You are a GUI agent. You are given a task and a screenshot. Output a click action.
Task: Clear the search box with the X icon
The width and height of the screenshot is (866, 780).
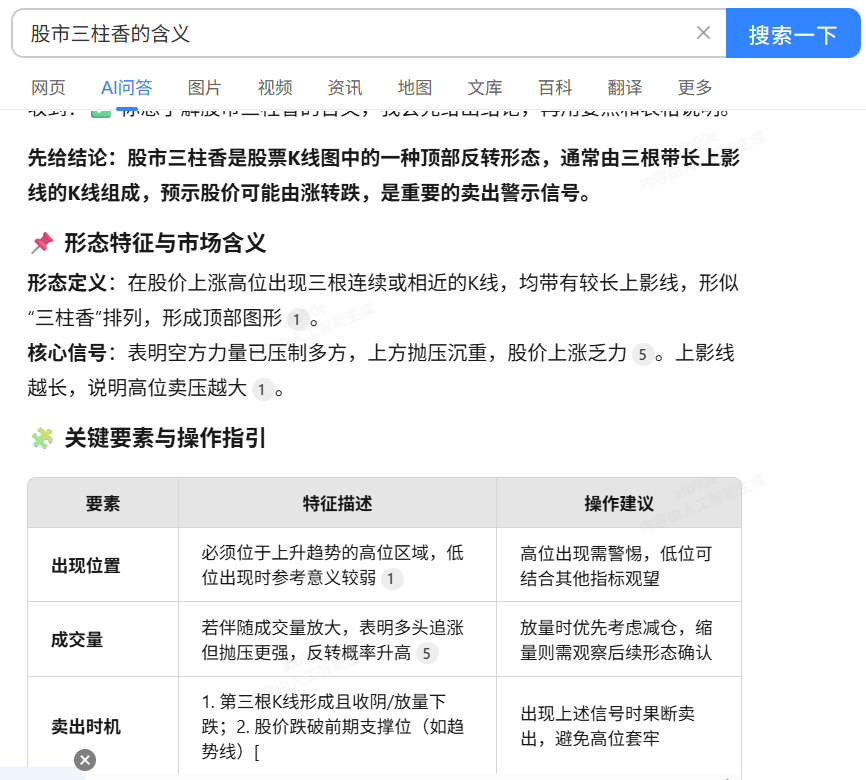point(703,33)
